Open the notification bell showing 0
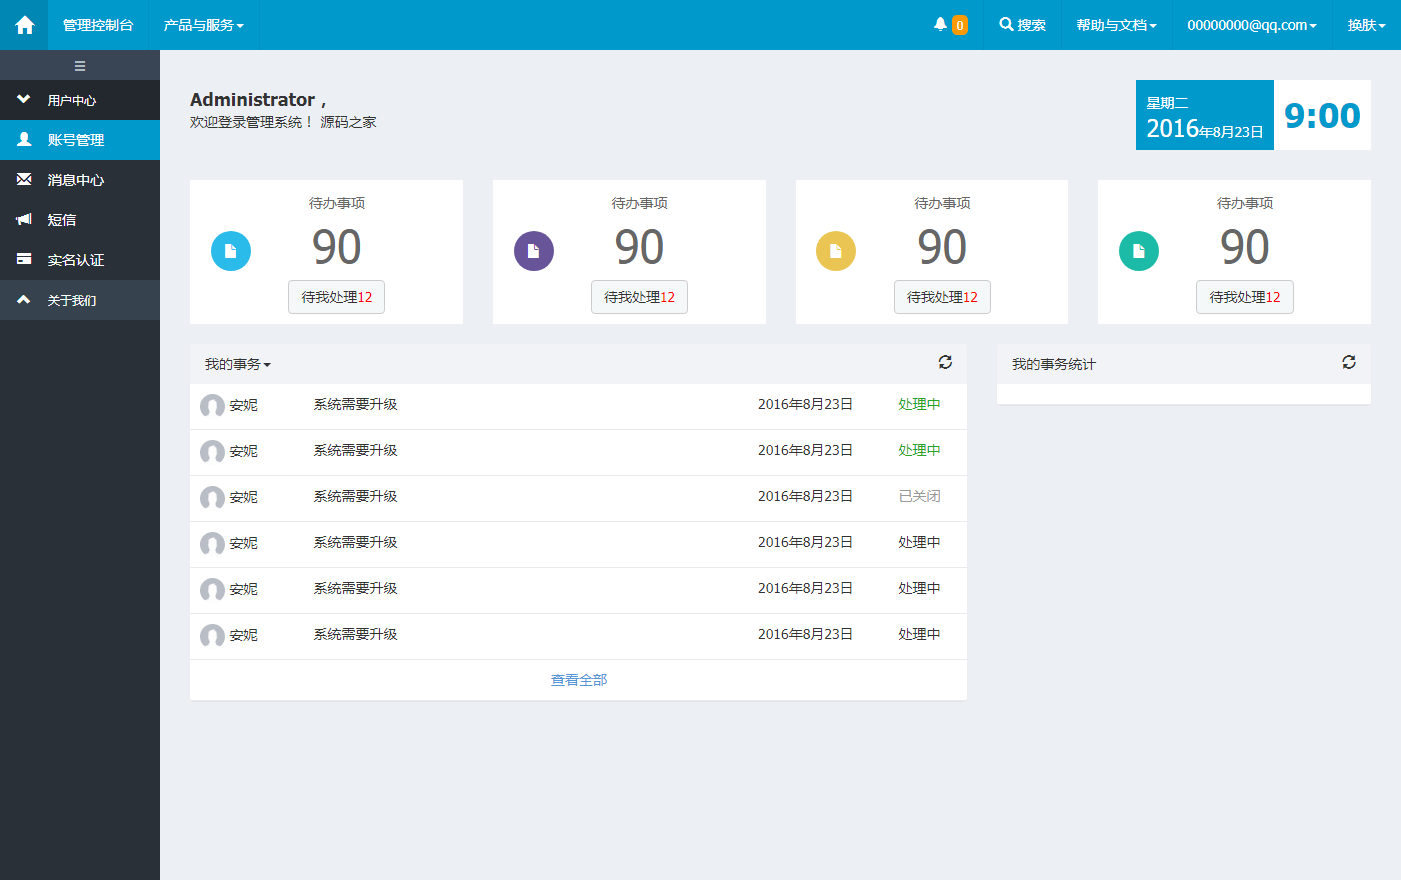This screenshot has height=880, width=1401. [946, 24]
